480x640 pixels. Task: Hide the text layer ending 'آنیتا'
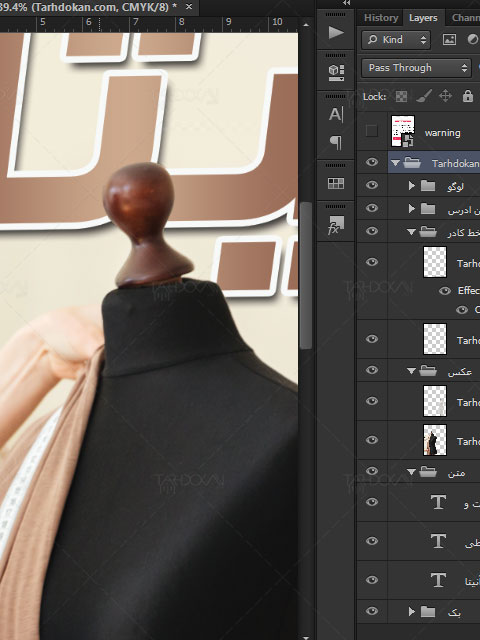coord(371,580)
